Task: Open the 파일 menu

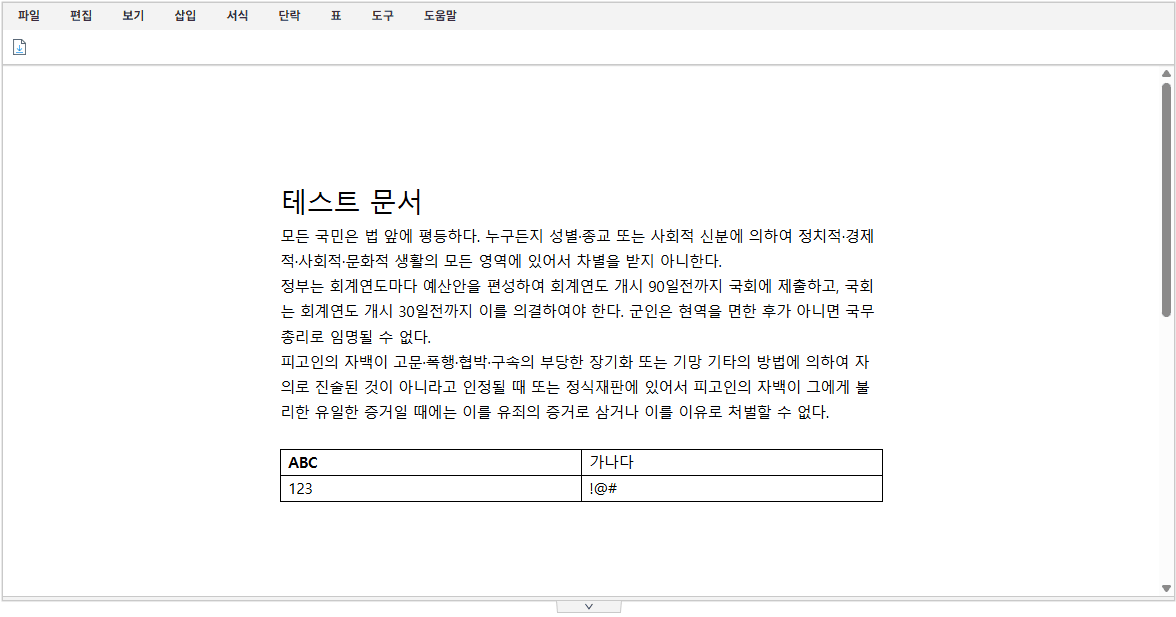Action: point(29,16)
